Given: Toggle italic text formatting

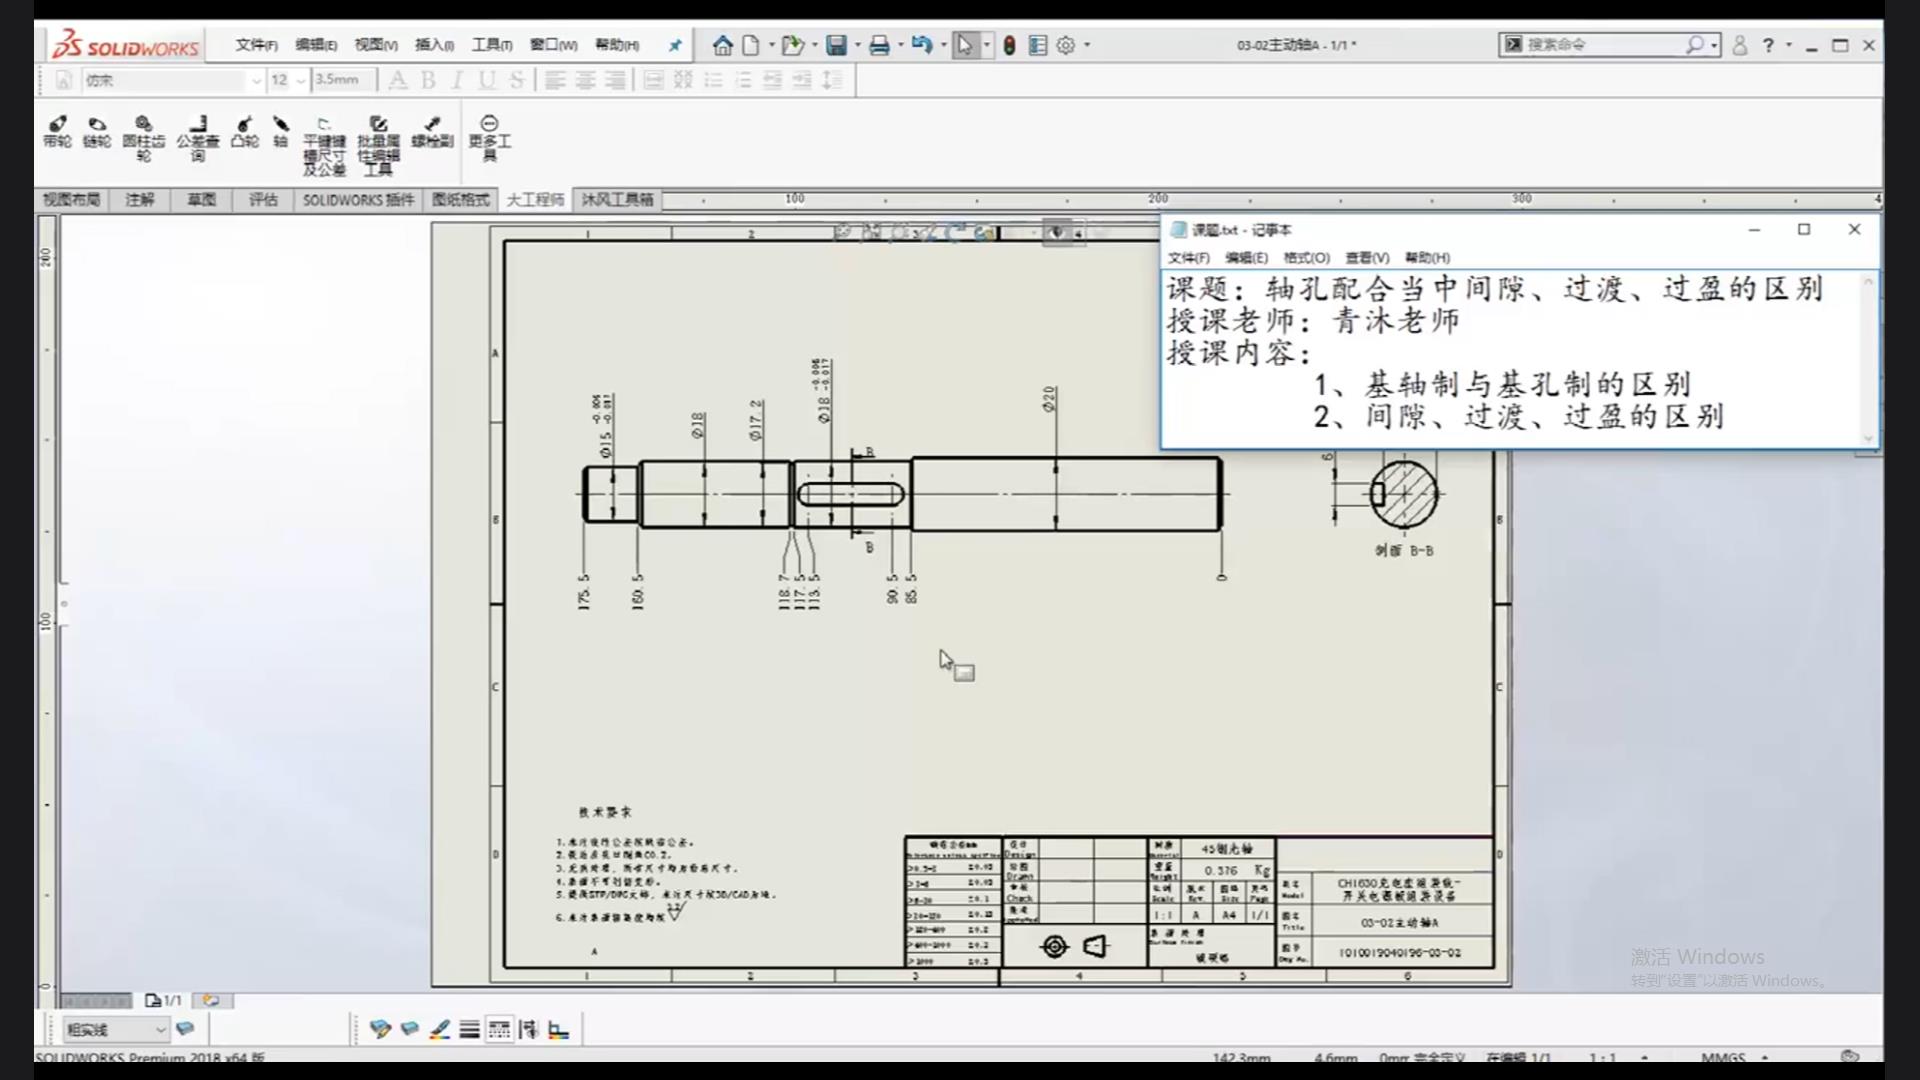Looking at the screenshot, I should 457,80.
